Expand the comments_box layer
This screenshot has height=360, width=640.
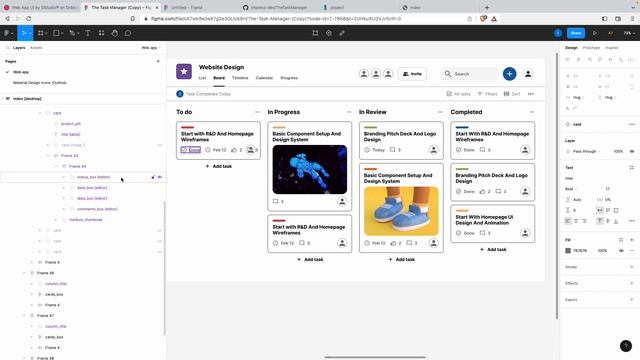(x=64, y=209)
